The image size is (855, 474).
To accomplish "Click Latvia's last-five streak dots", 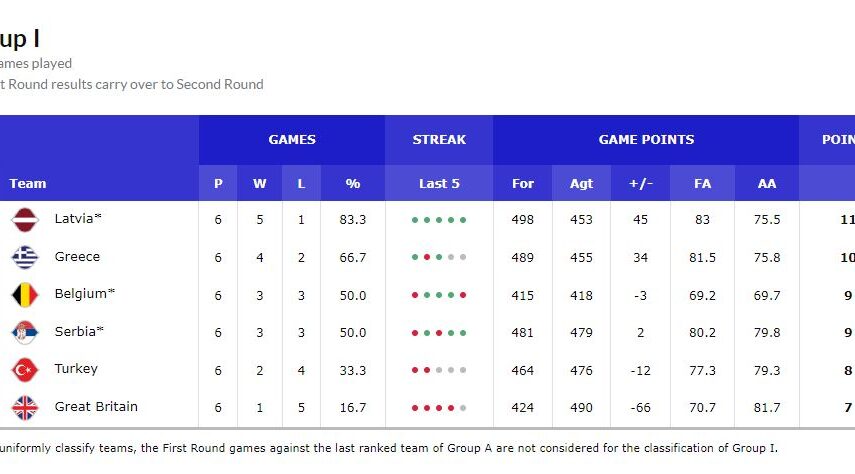I will tap(439, 220).
